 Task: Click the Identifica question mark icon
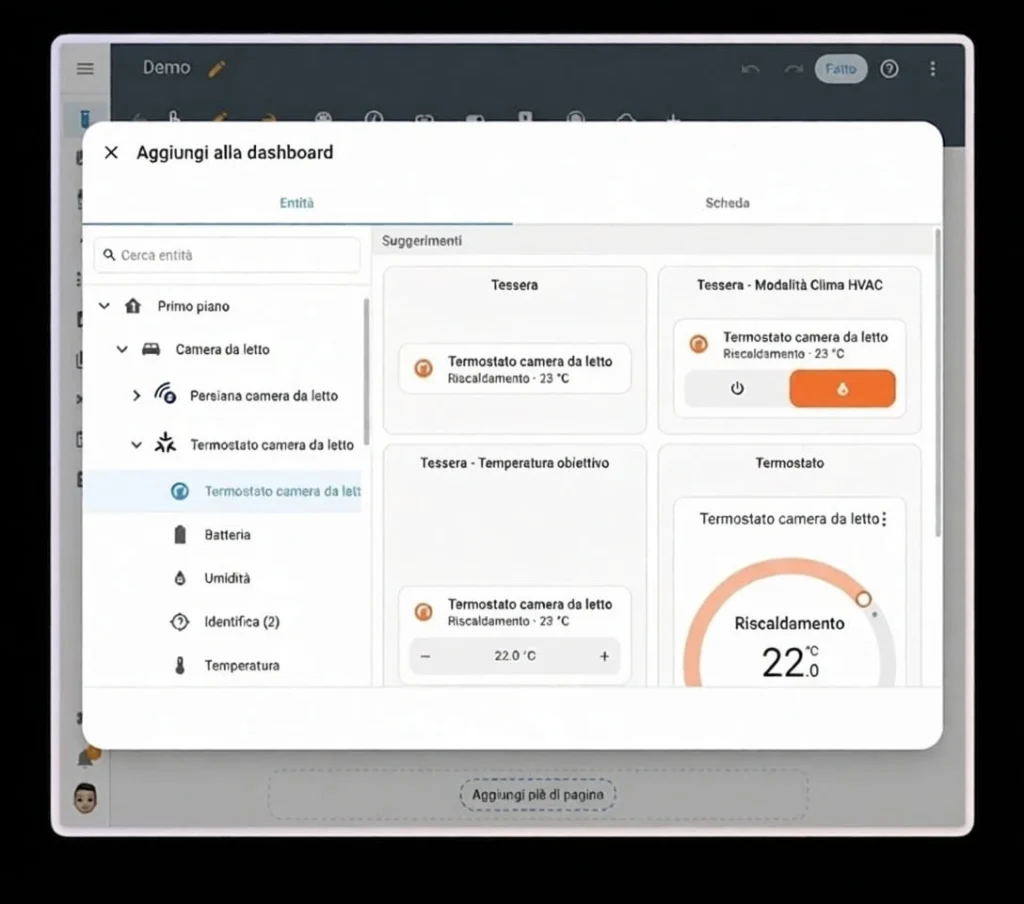pyautogui.click(x=180, y=622)
